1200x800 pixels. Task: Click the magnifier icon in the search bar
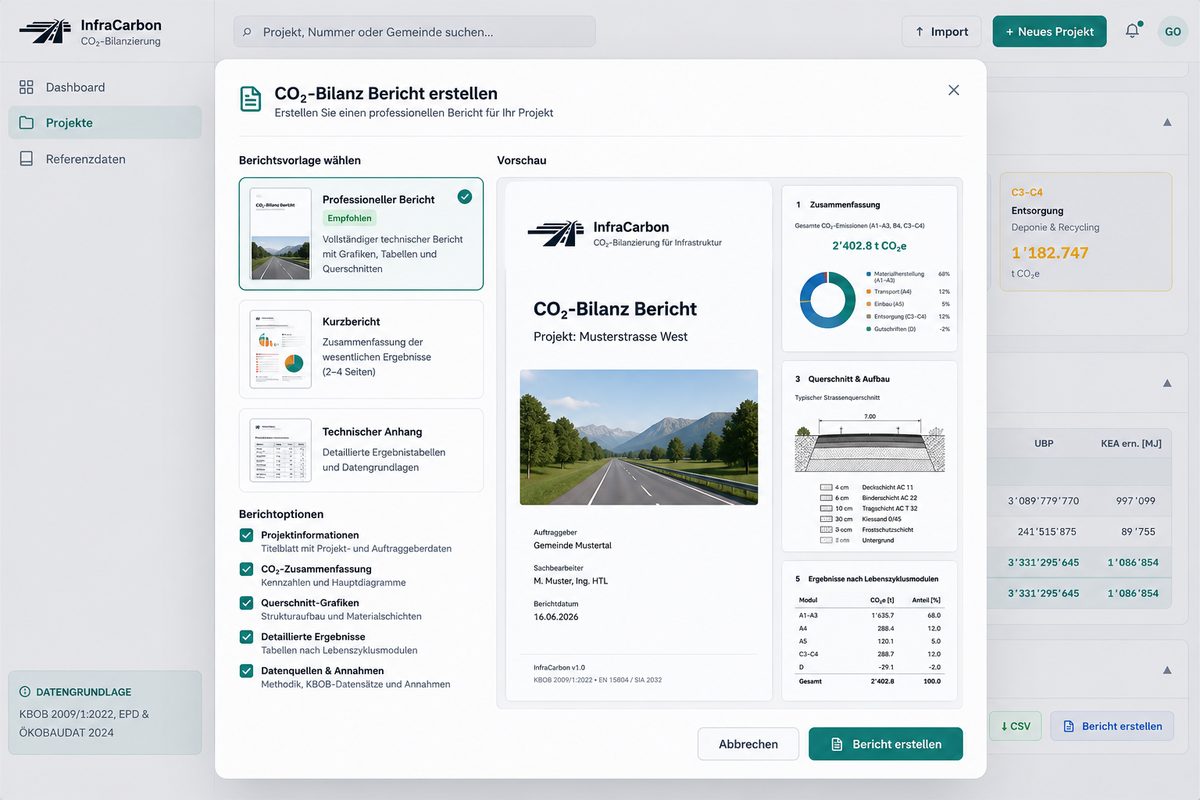[247, 32]
